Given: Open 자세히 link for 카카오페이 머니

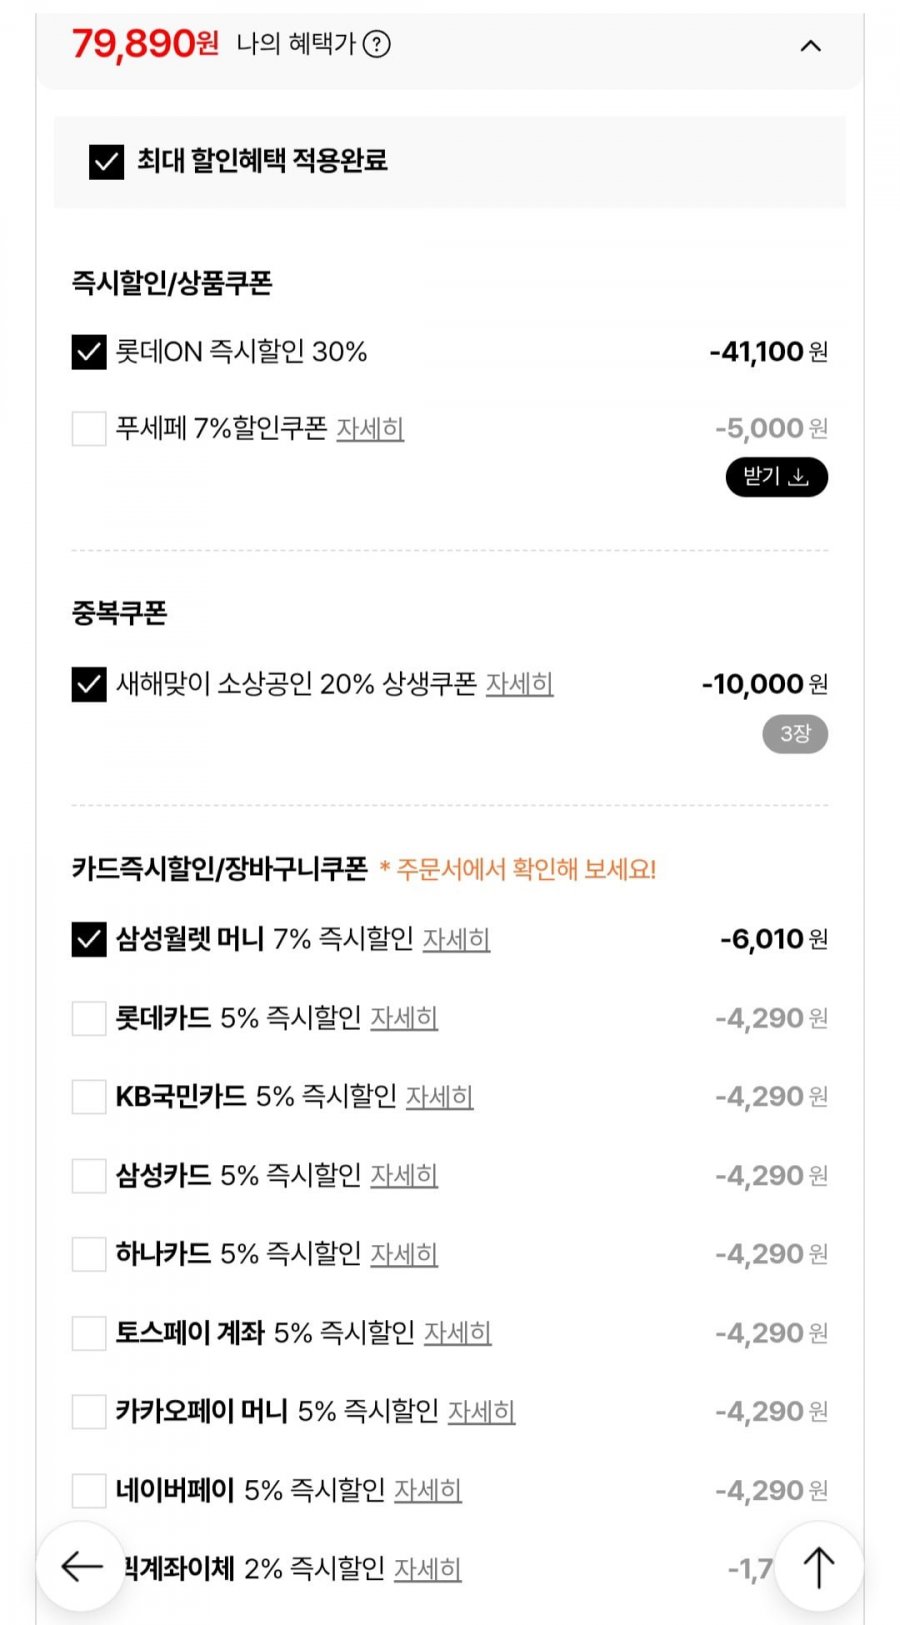Looking at the screenshot, I should point(481,1411).
